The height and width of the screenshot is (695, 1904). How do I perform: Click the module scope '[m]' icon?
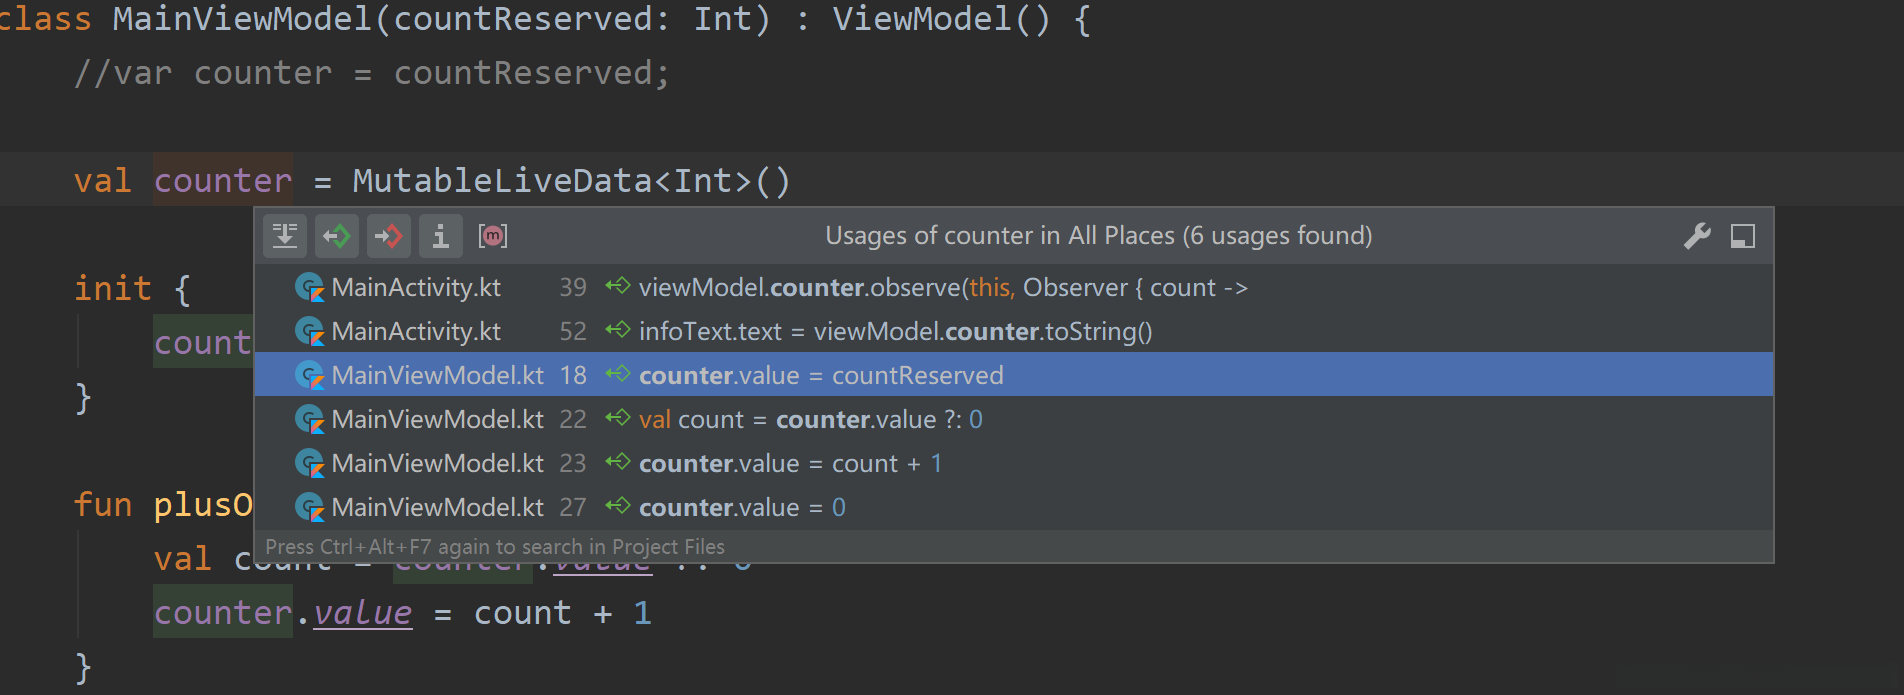(493, 236)
